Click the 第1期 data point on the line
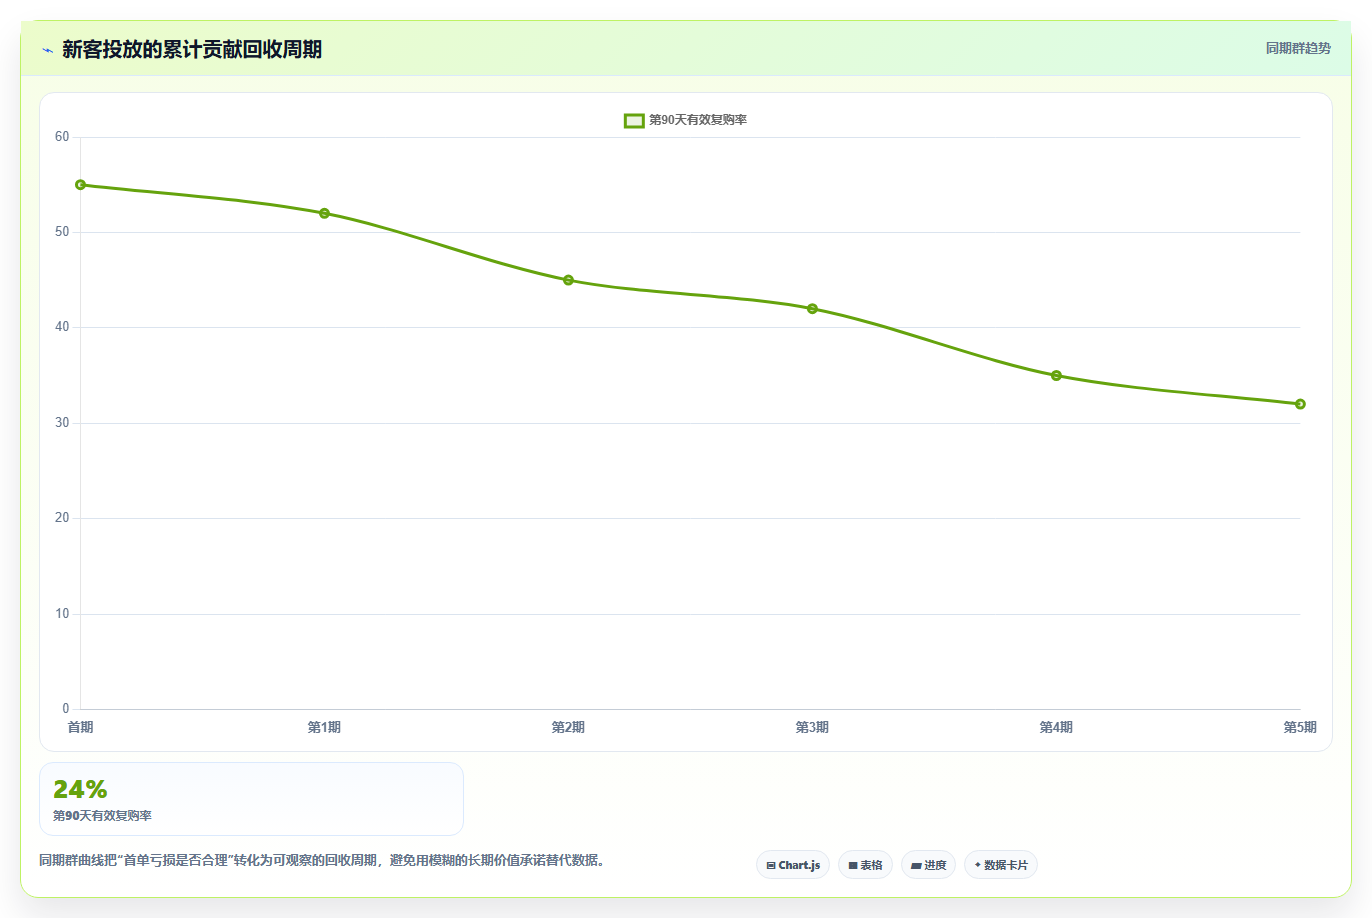 tap(324, 213)
